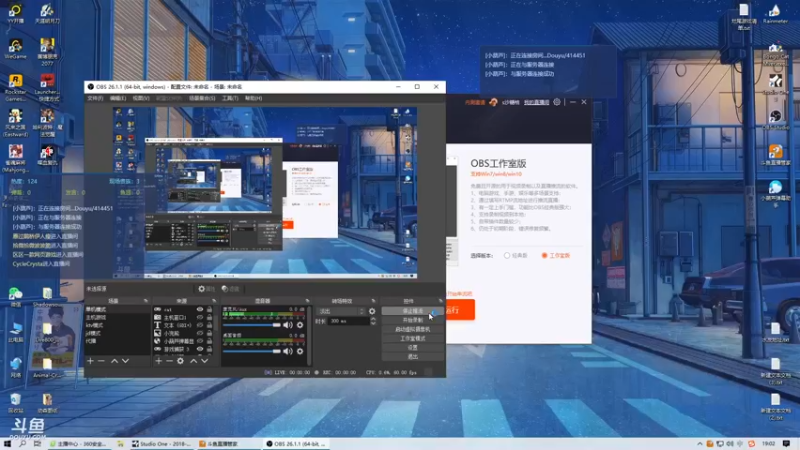Open the 工具(T) menu in OBS
Image resolution: width=800 pixels, height=450 pixels.
tap(230, 98)
